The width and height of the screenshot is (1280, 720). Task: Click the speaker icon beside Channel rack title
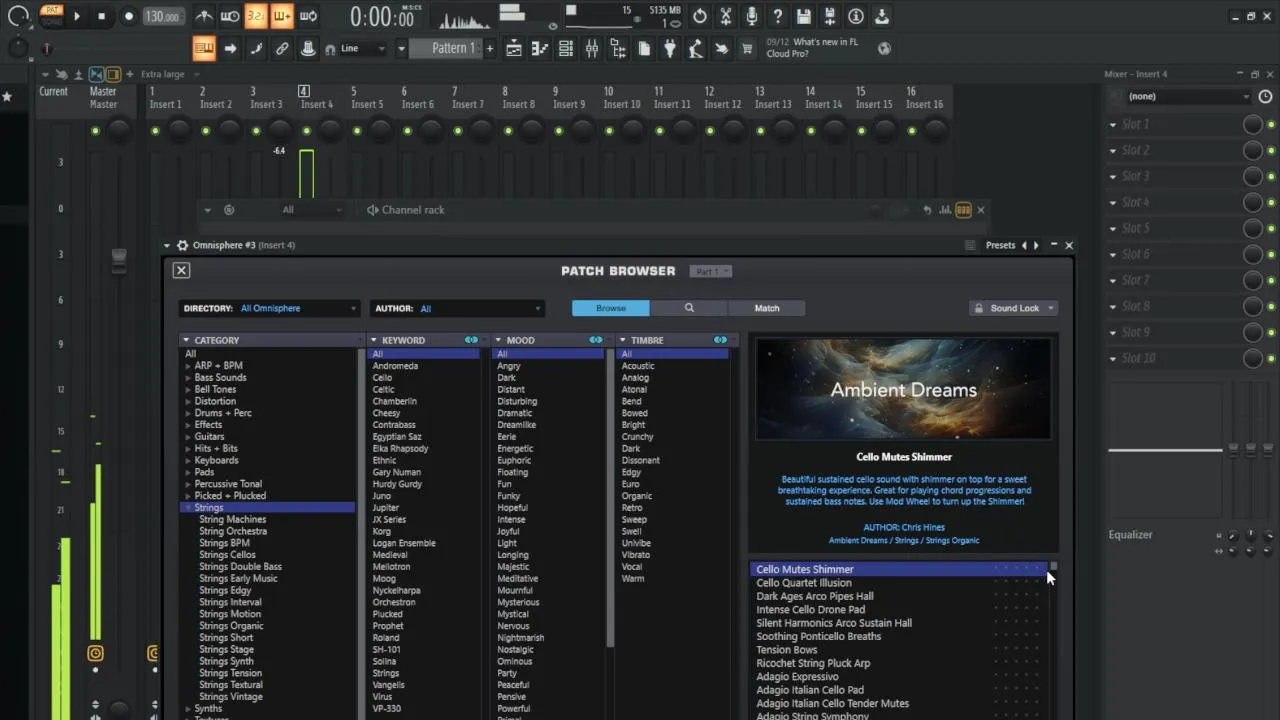(x=372, y=210)
